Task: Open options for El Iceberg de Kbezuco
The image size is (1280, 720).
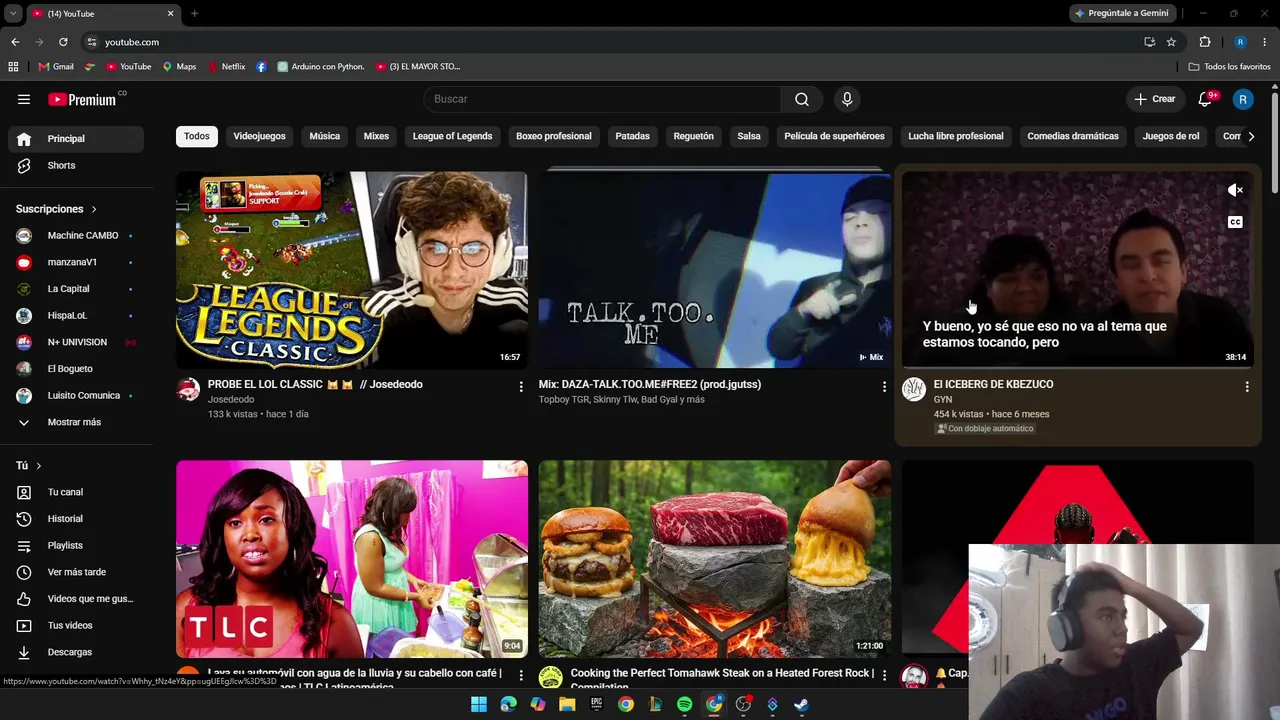Action: (x=1247, y=387)
